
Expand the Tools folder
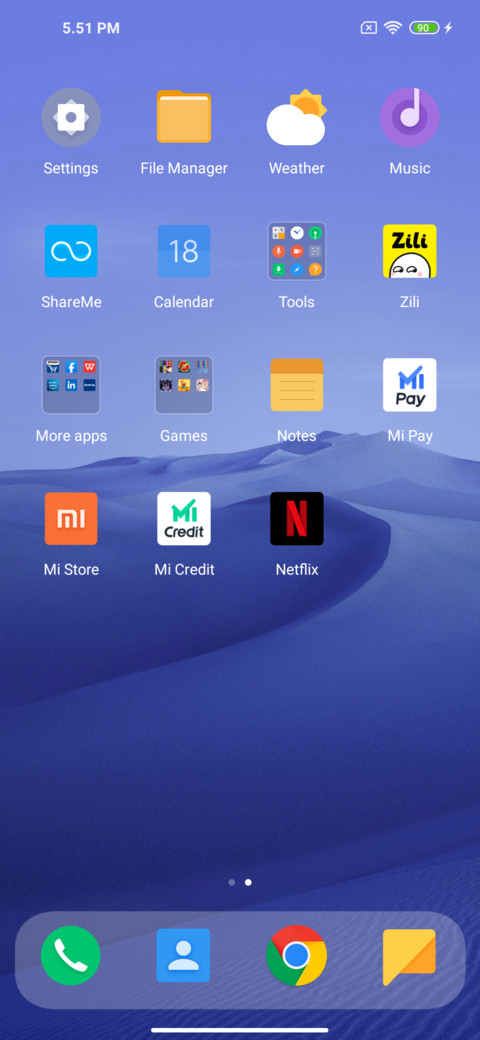pos(296,251)
